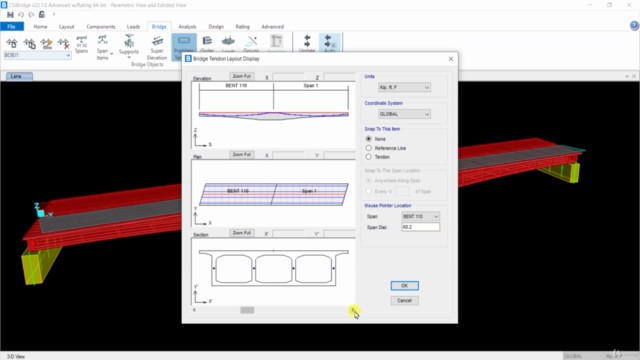This screenshot has height=360, width=640.
Task: Click the Redo icon in quick access toolbar
Action: pyautogui.click(x=31, y=15)
